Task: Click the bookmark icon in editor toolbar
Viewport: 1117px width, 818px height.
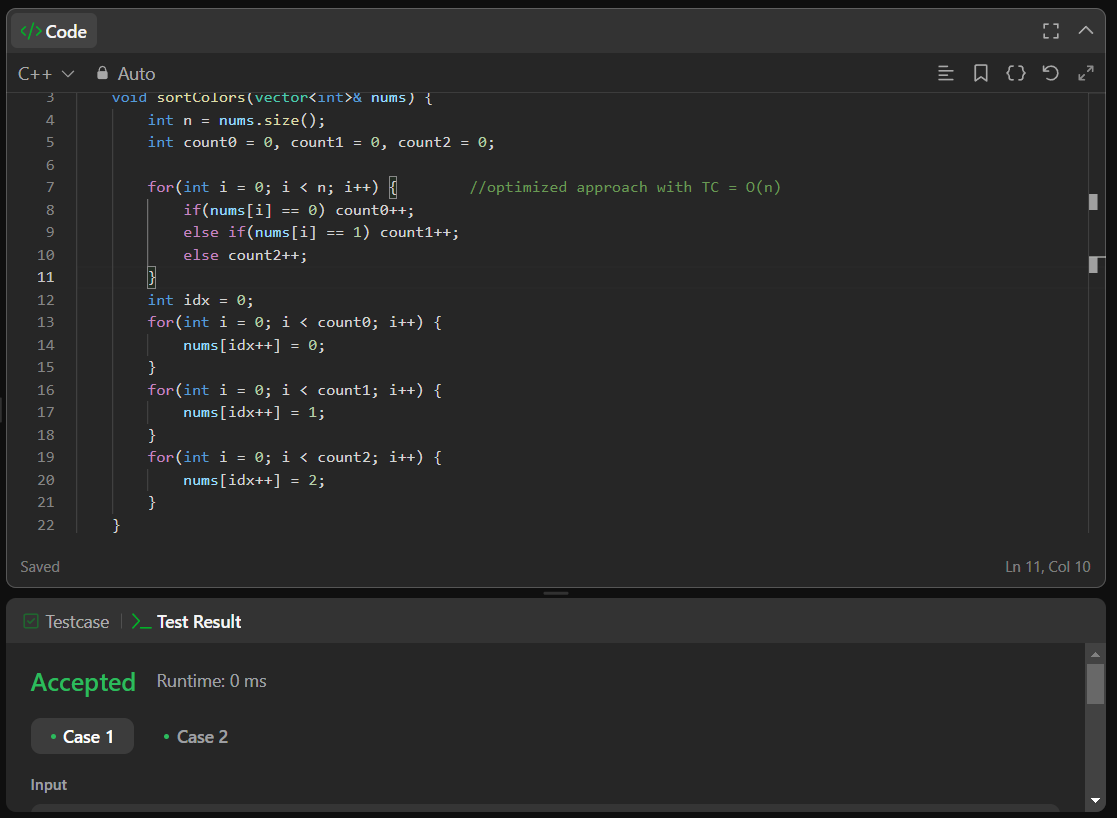Action: pyautogui.click(x=981, y=73)
